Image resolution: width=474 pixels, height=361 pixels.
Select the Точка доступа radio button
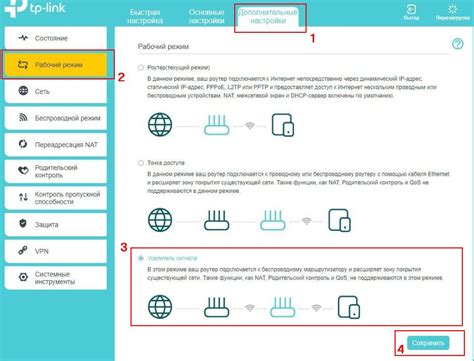[141, 163]
